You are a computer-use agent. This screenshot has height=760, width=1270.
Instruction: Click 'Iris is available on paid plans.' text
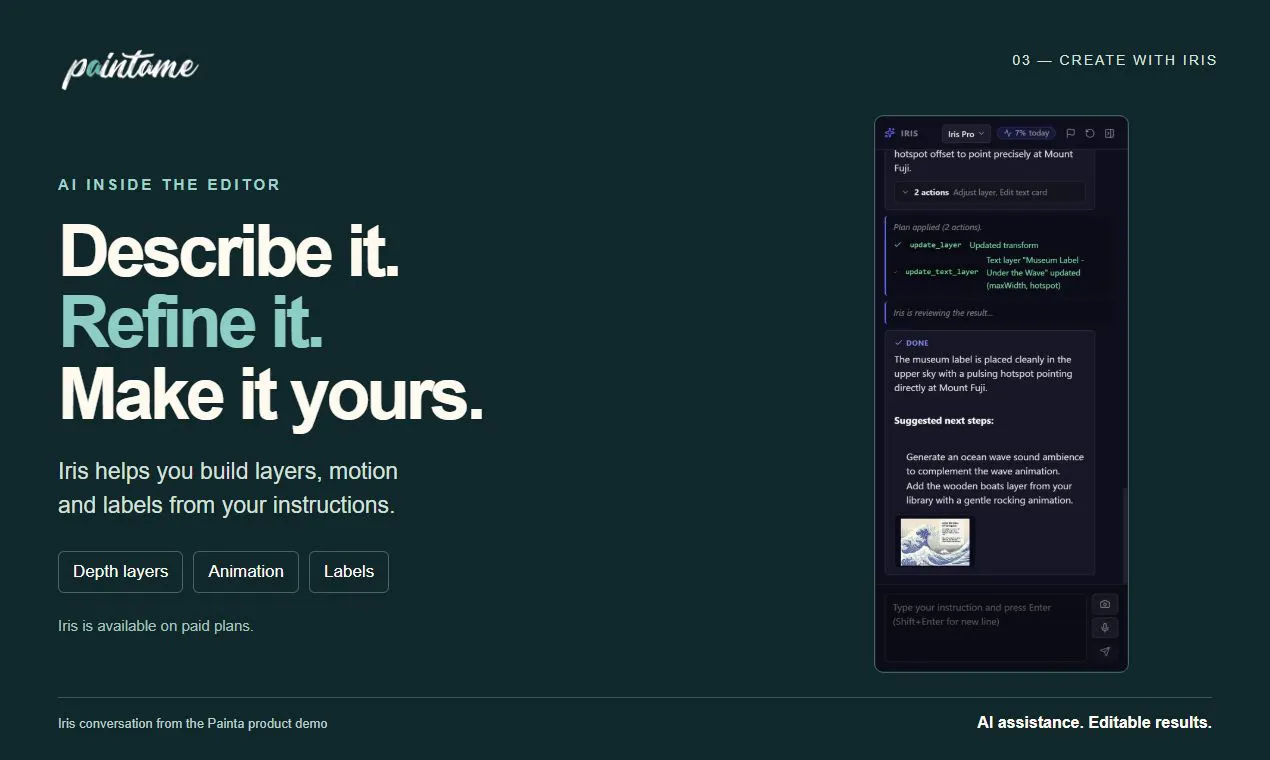[x=156, y=626]
